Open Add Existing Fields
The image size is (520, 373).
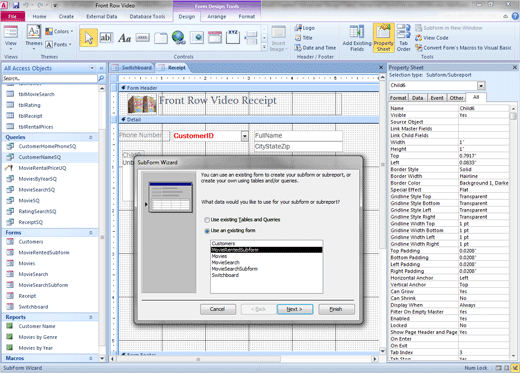coord(357,38)
